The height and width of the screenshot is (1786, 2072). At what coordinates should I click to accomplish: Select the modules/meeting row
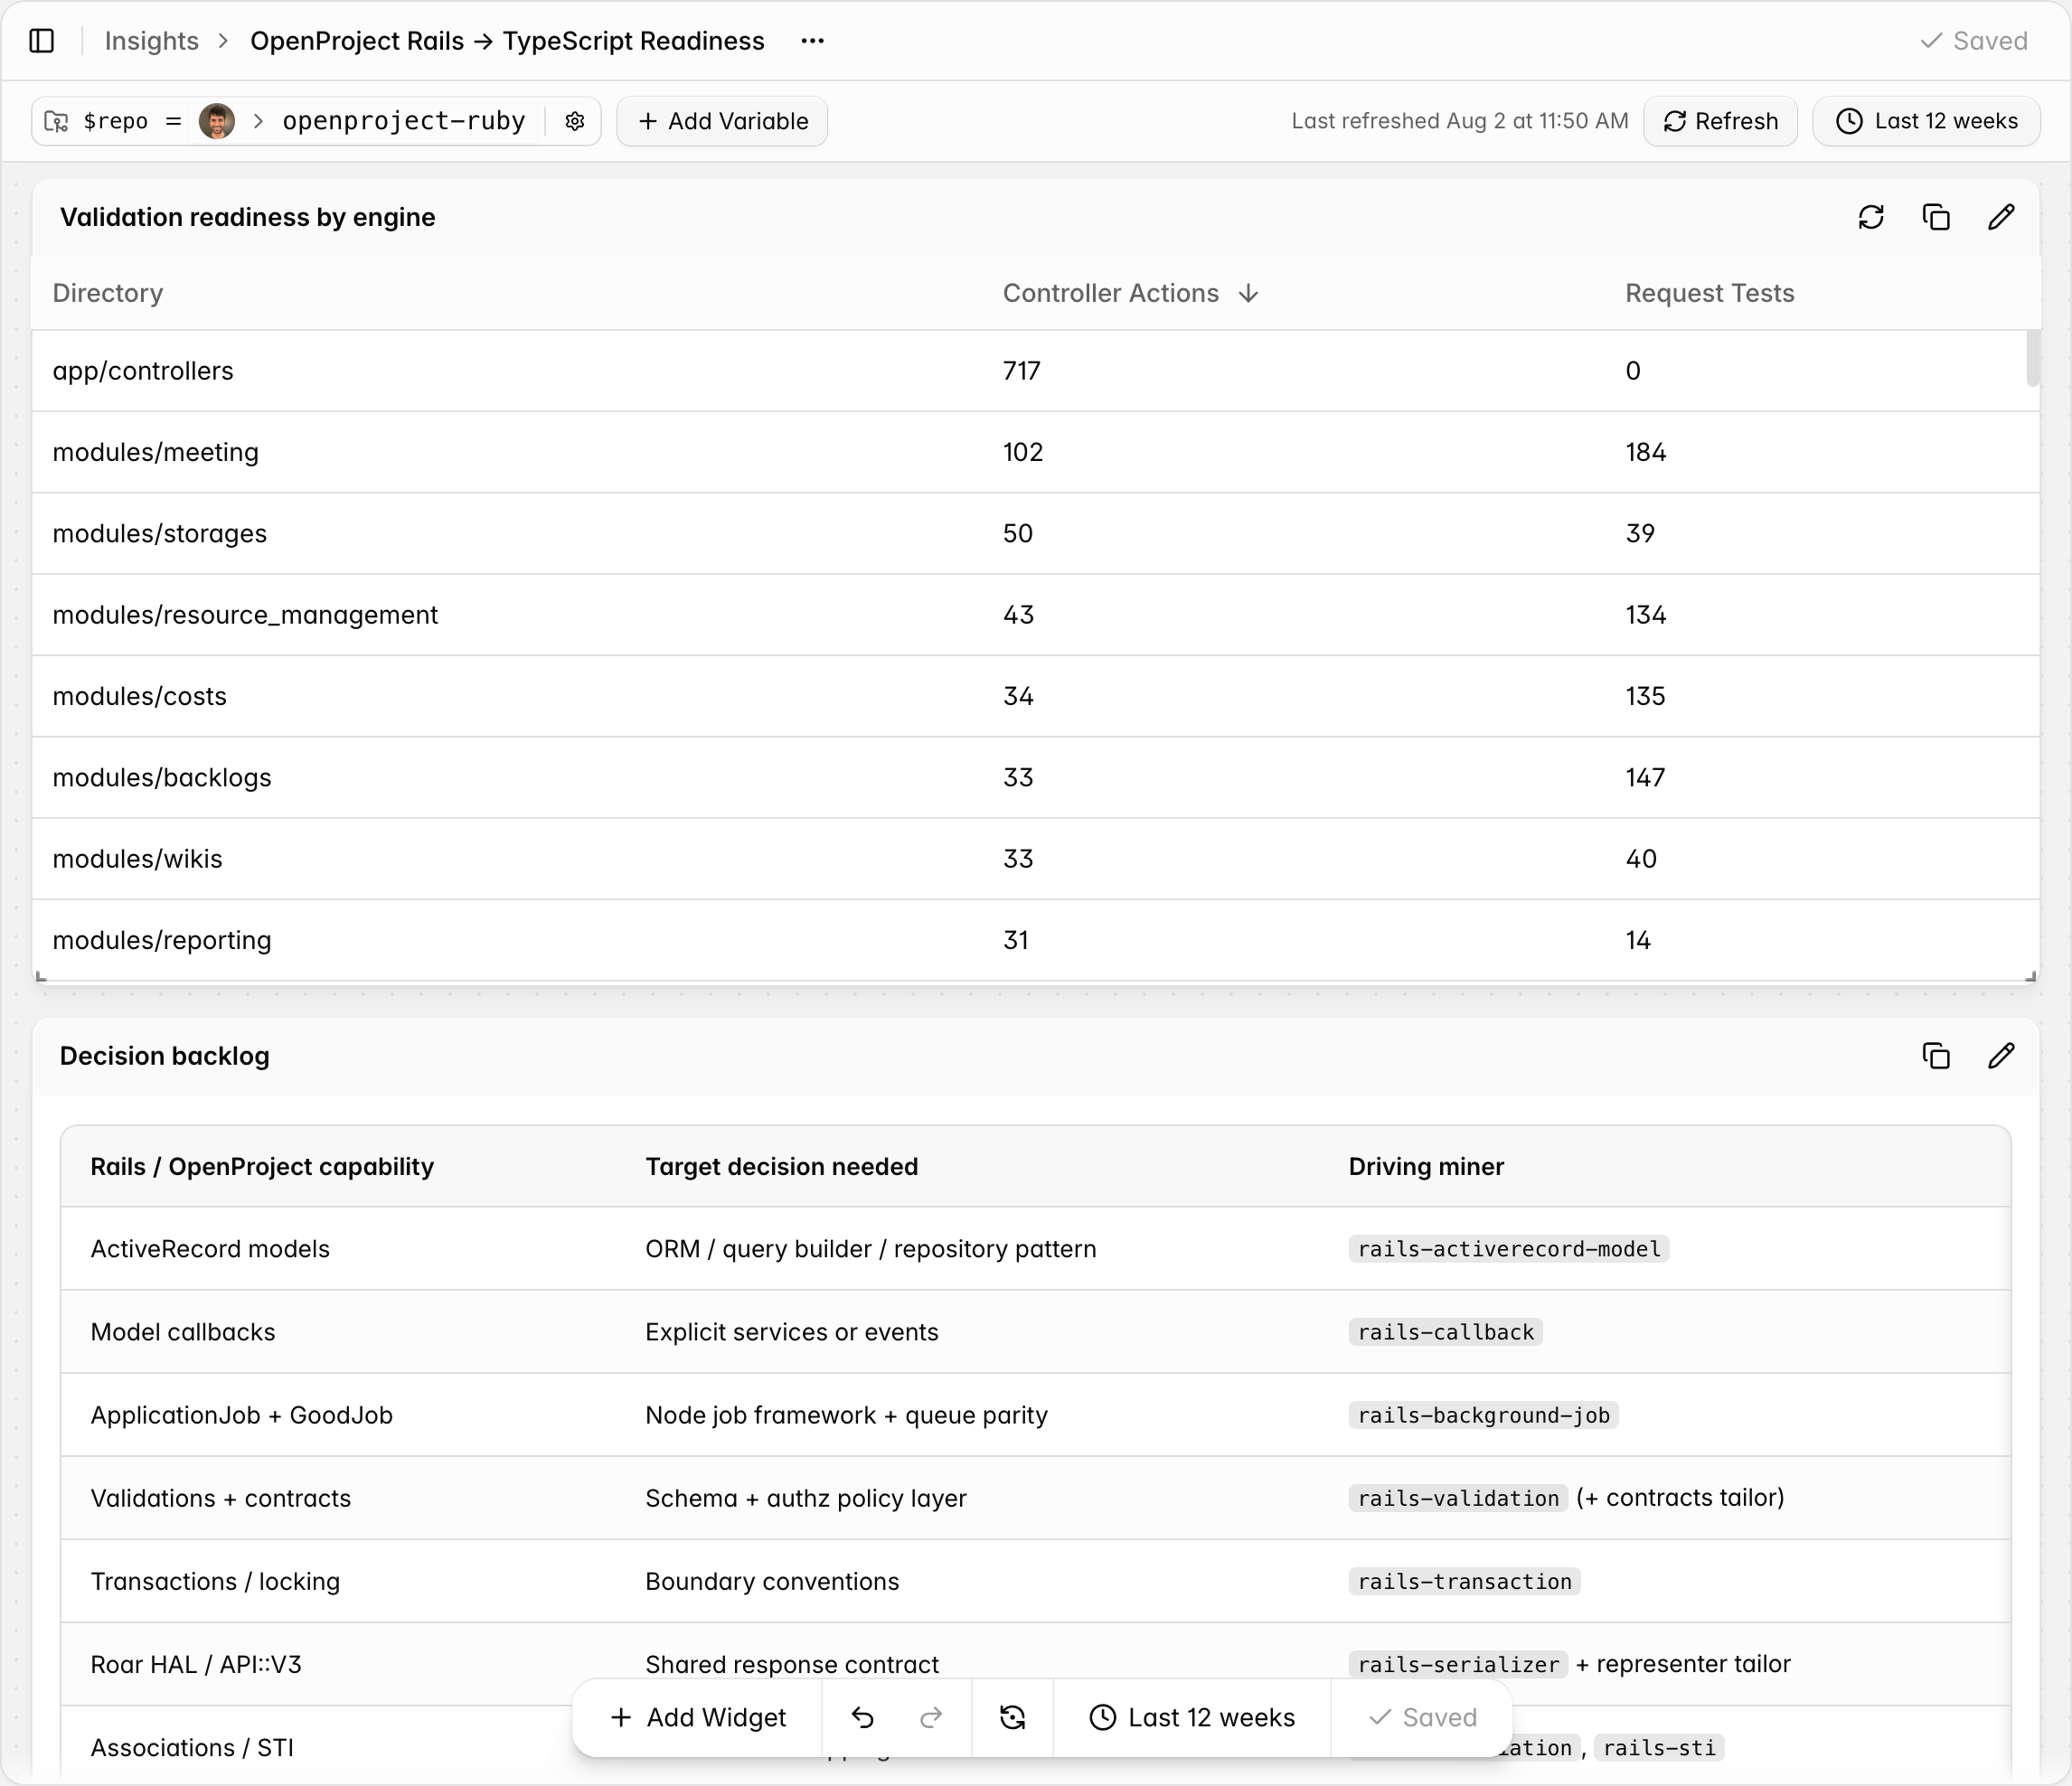pos(1035,452)
